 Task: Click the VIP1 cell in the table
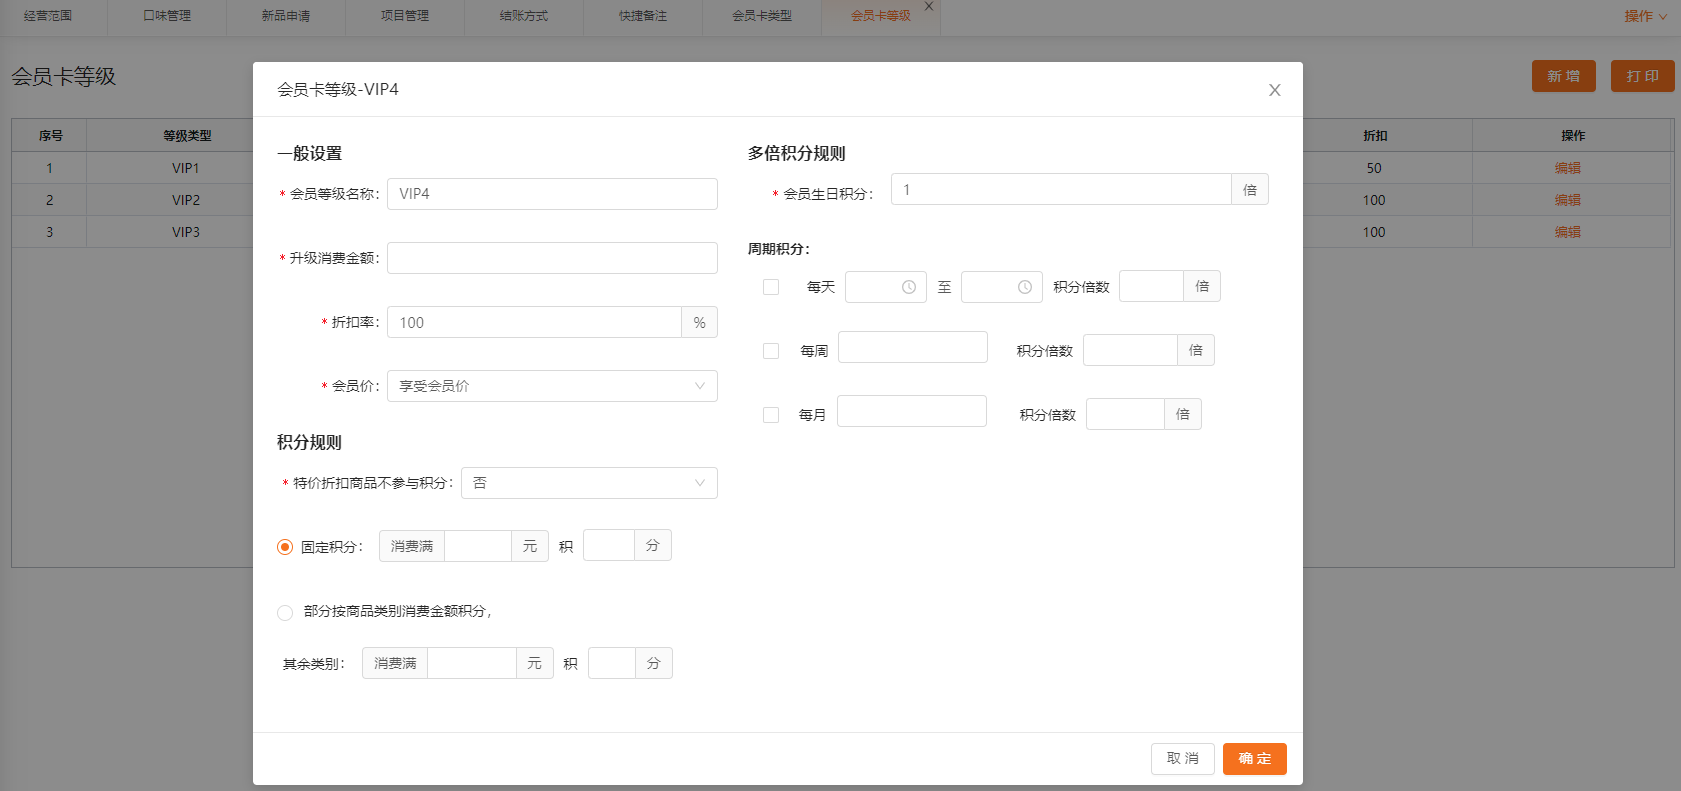pos(186,168)
